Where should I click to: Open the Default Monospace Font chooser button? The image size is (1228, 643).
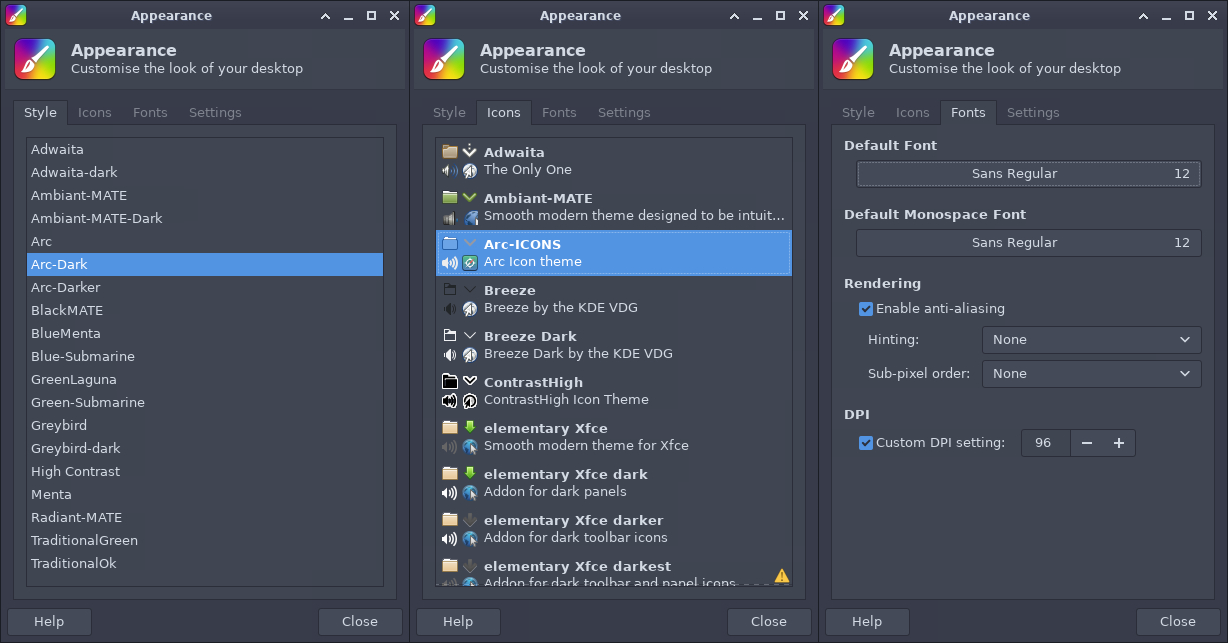pyautogui.click(x=1028, y=243)
